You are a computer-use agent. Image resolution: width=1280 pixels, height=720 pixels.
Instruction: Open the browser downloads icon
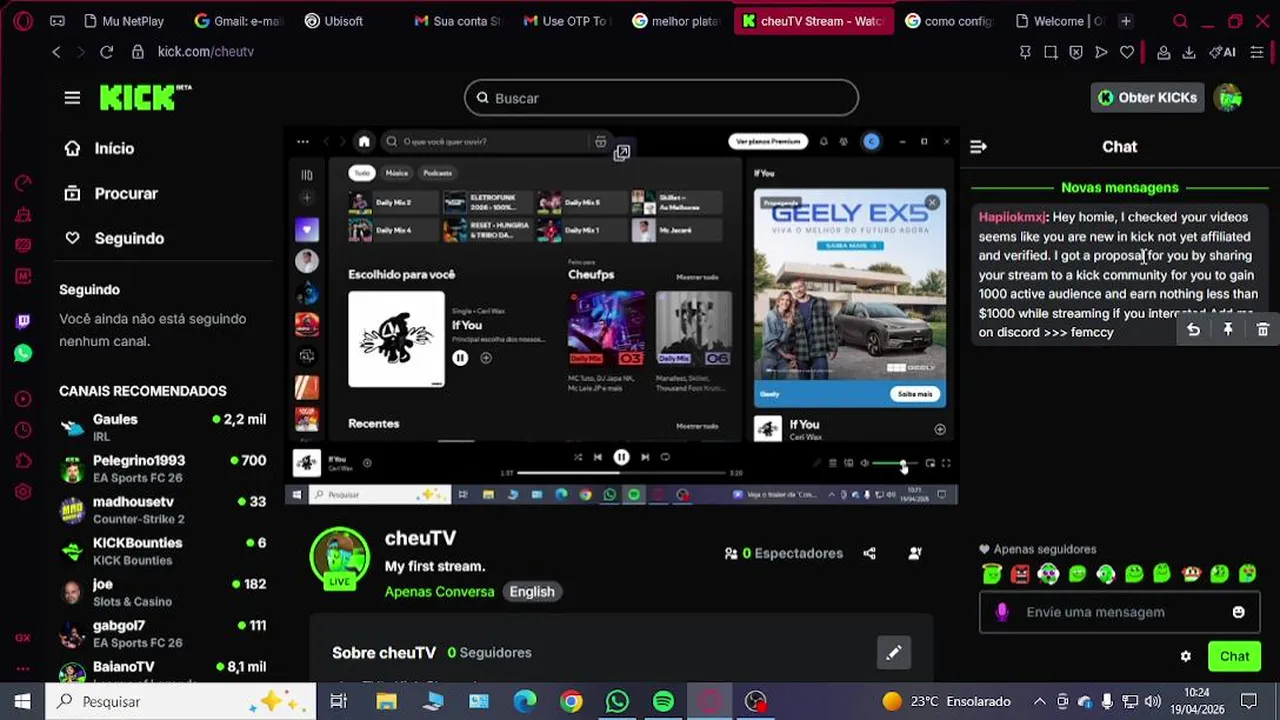(x=1189, y=52)
